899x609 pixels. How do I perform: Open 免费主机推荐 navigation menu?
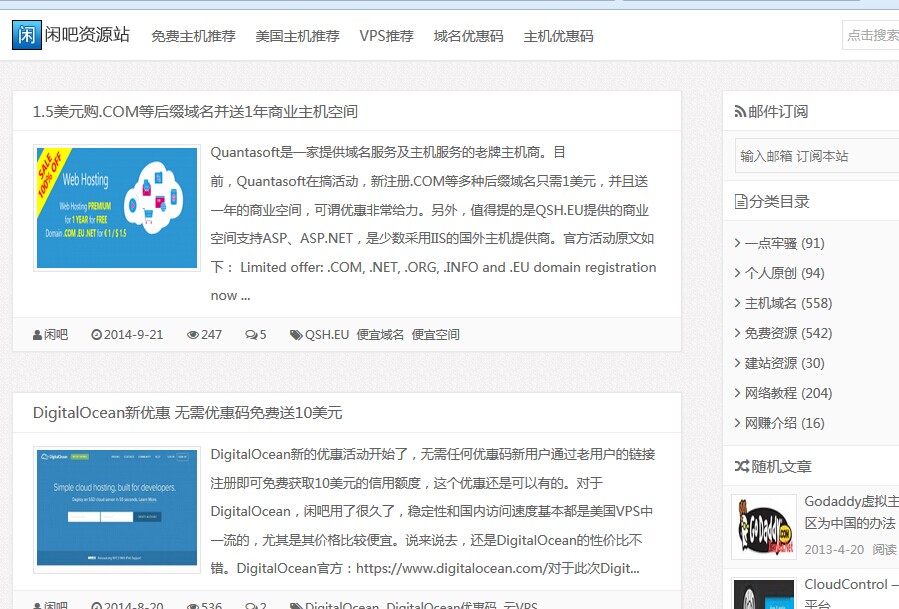point(193,36)
